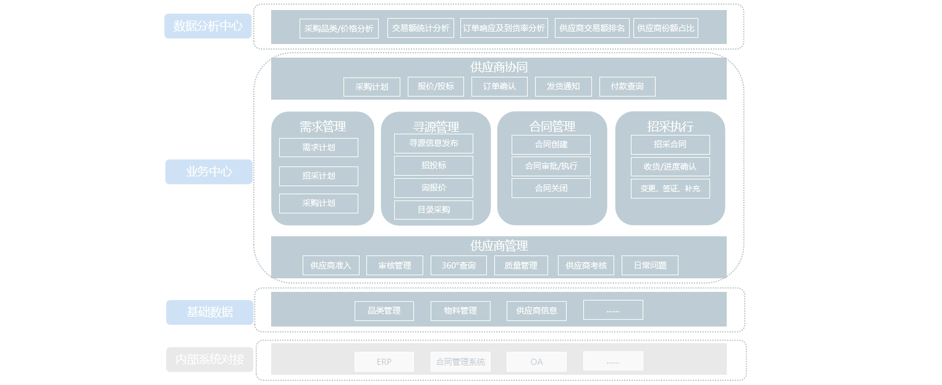Open 付款查询 box
Viewport: 942px width, 385px height.
tap(627, 86)
